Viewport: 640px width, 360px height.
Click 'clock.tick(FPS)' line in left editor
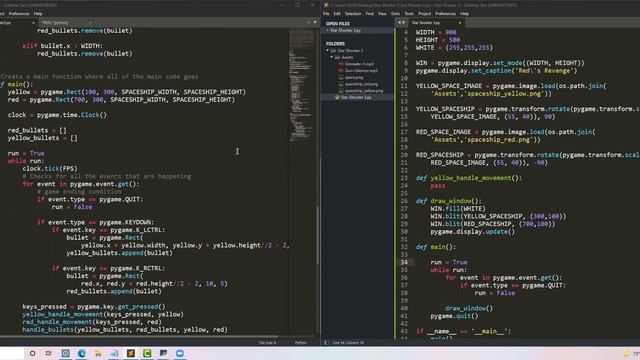pyautogui.click(x=50, y=169)
